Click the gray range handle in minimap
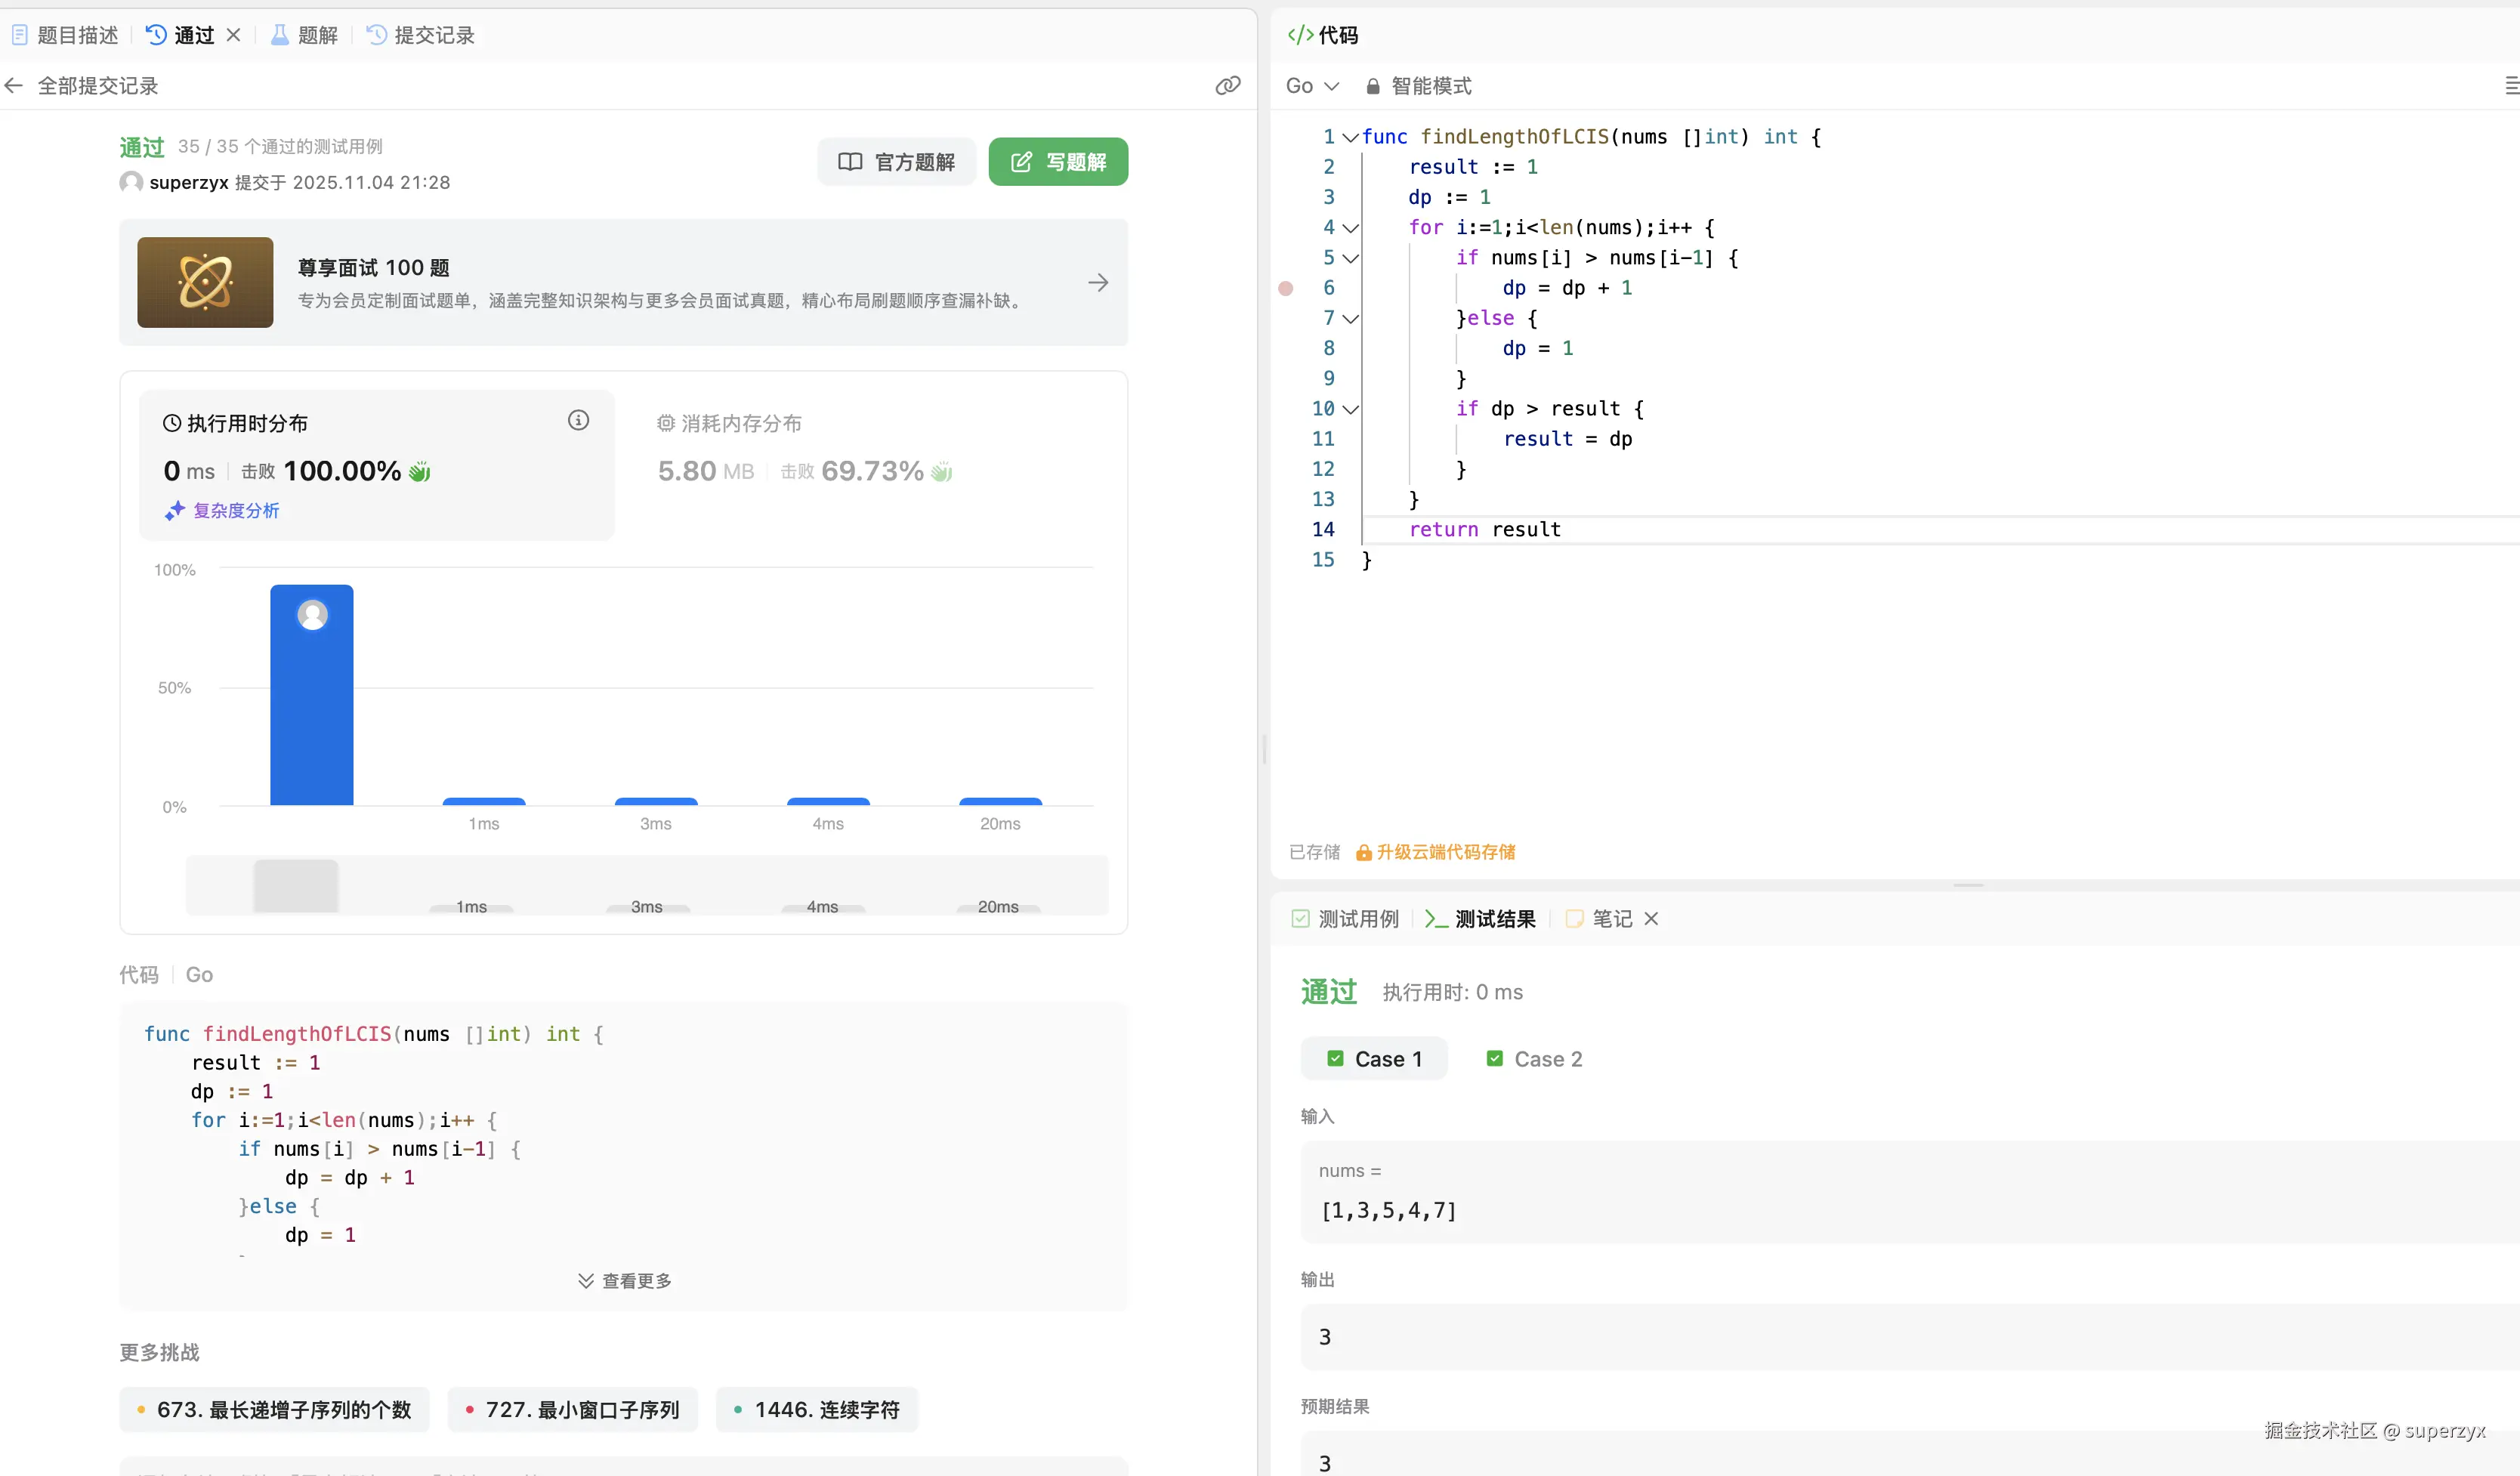This screenshot has width=2520, height=1476. click(296, 886)
